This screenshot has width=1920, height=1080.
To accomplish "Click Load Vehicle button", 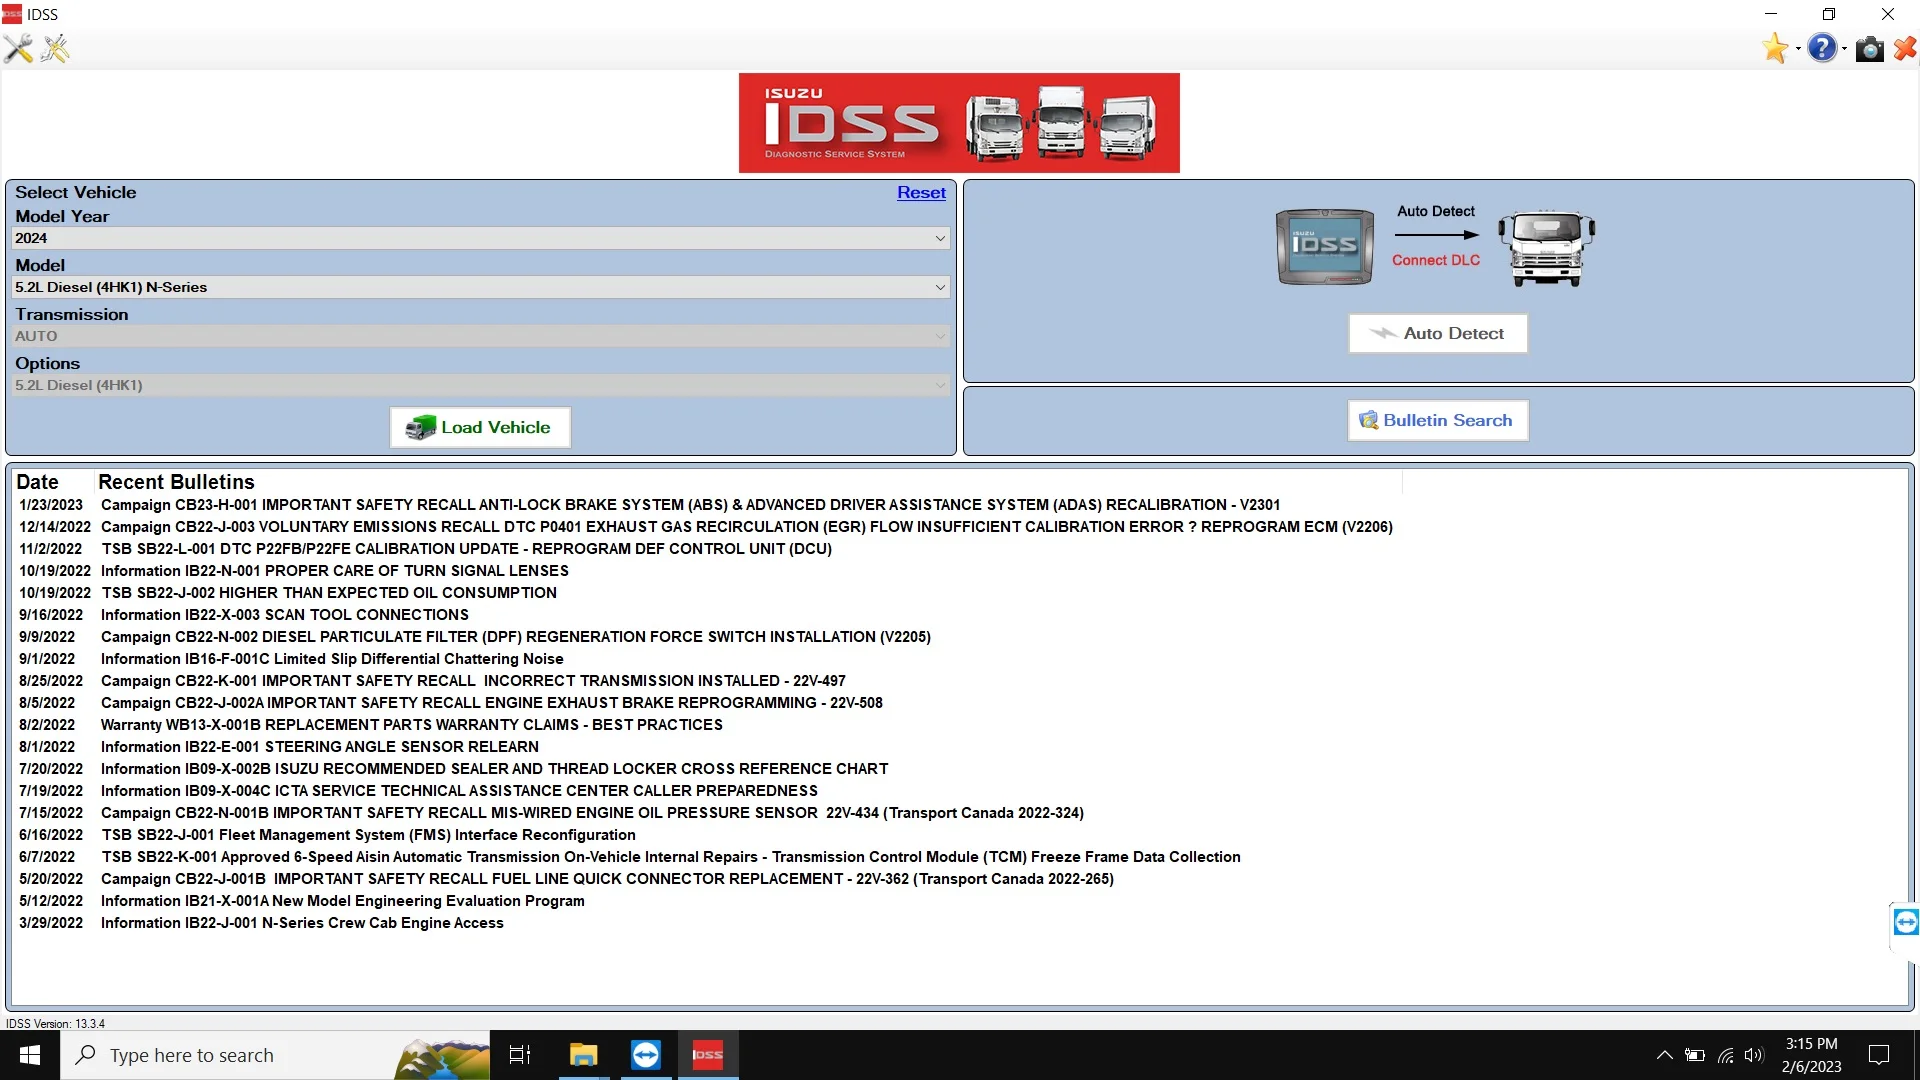I will click(479, 426).
